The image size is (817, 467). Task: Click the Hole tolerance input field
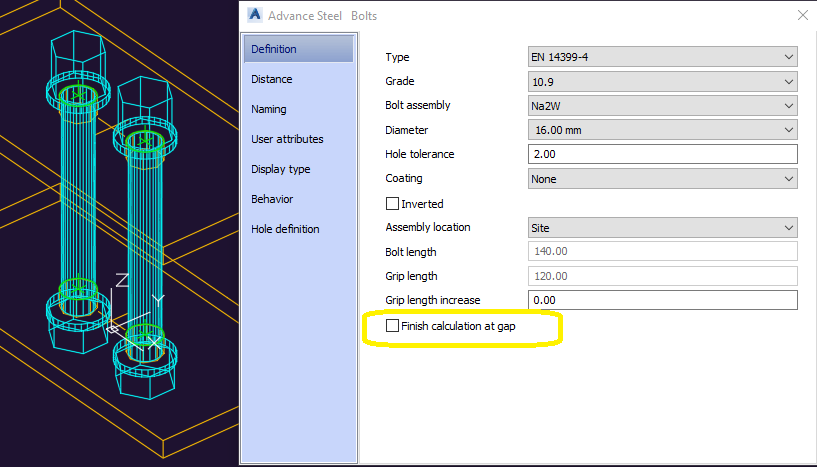[662, 154]
